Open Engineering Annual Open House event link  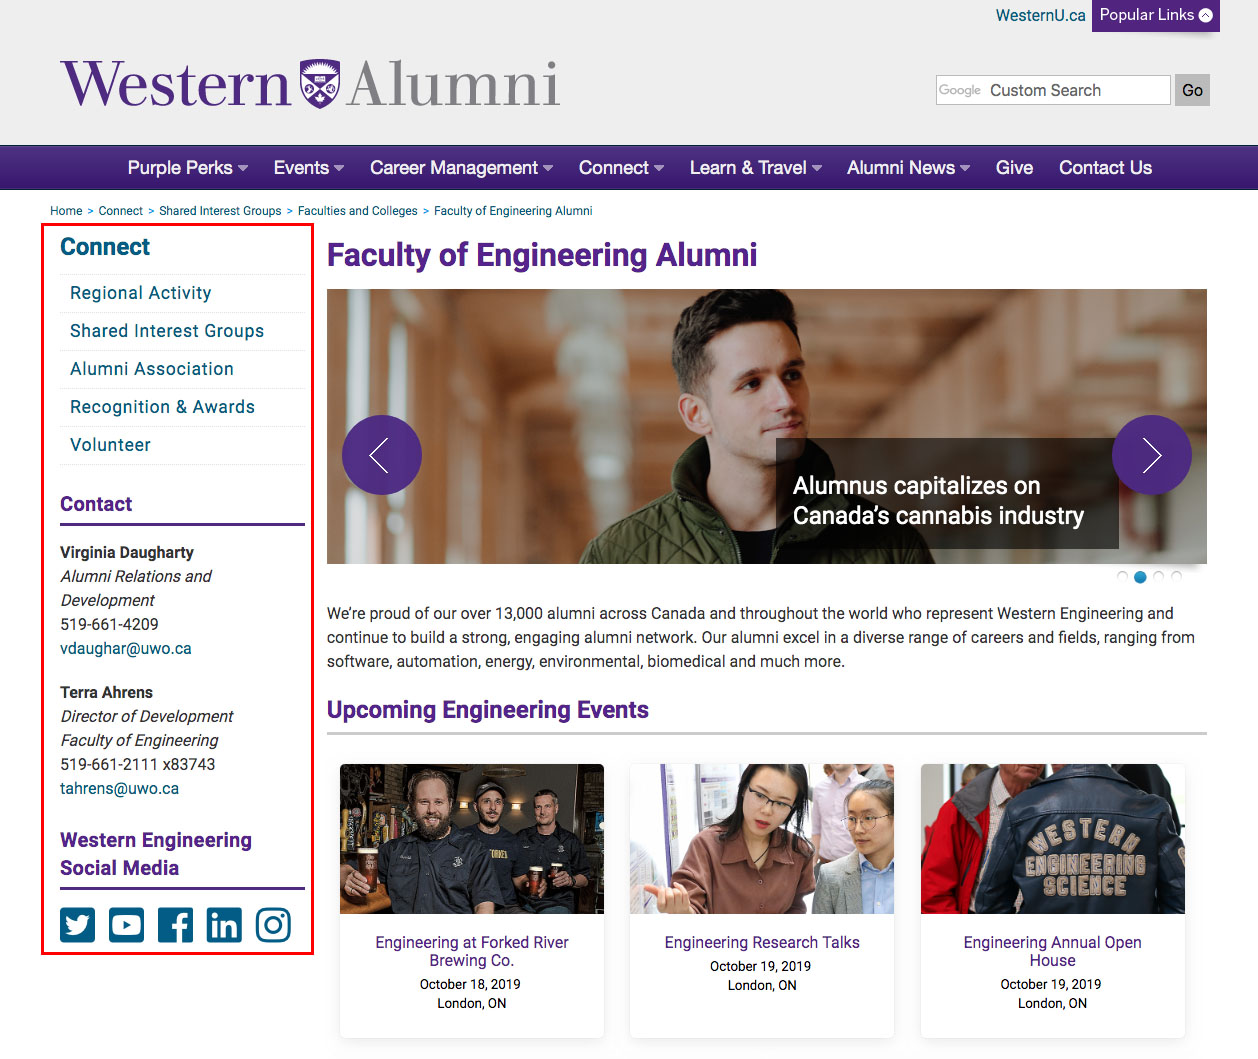(x=1052, y=951)
